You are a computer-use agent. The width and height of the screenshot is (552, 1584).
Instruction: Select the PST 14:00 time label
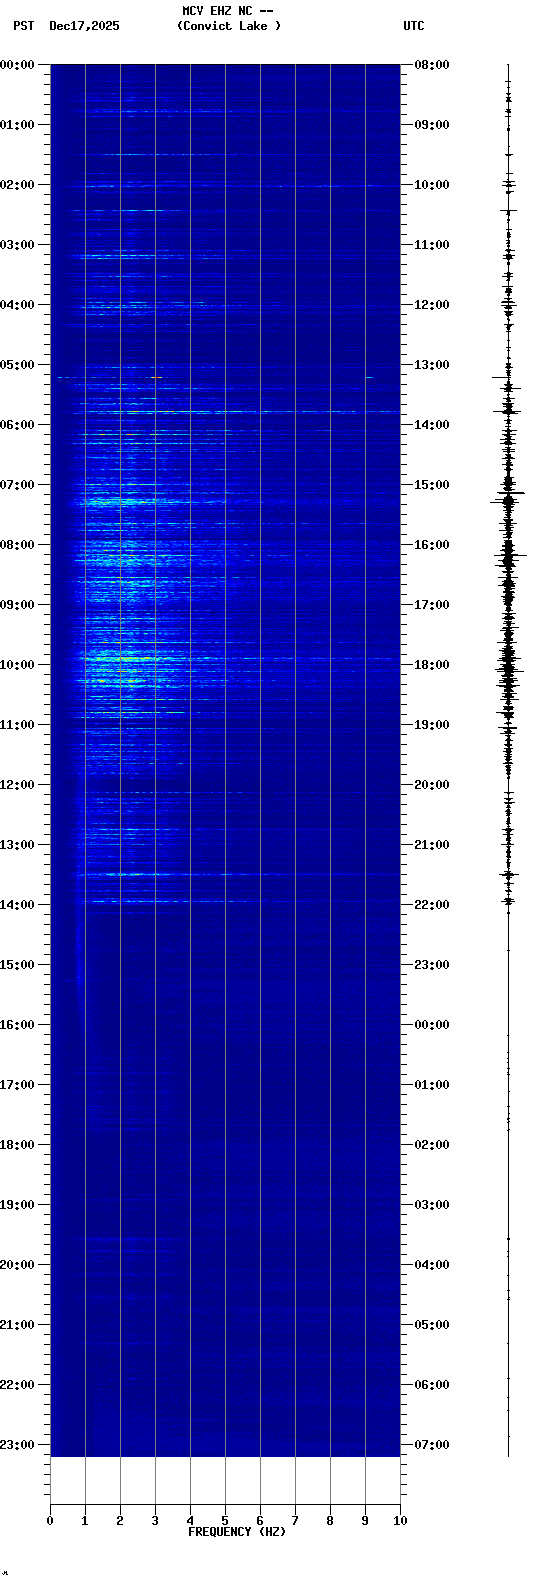(18, 905)
